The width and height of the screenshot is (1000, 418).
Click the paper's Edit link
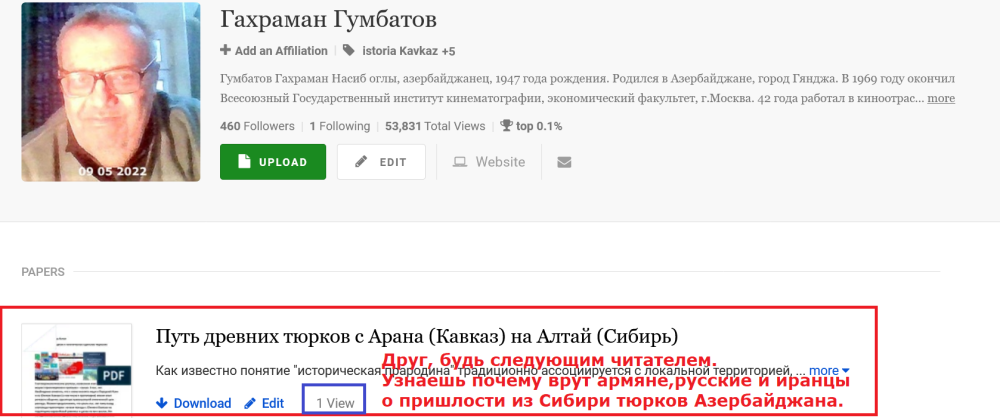264,403
